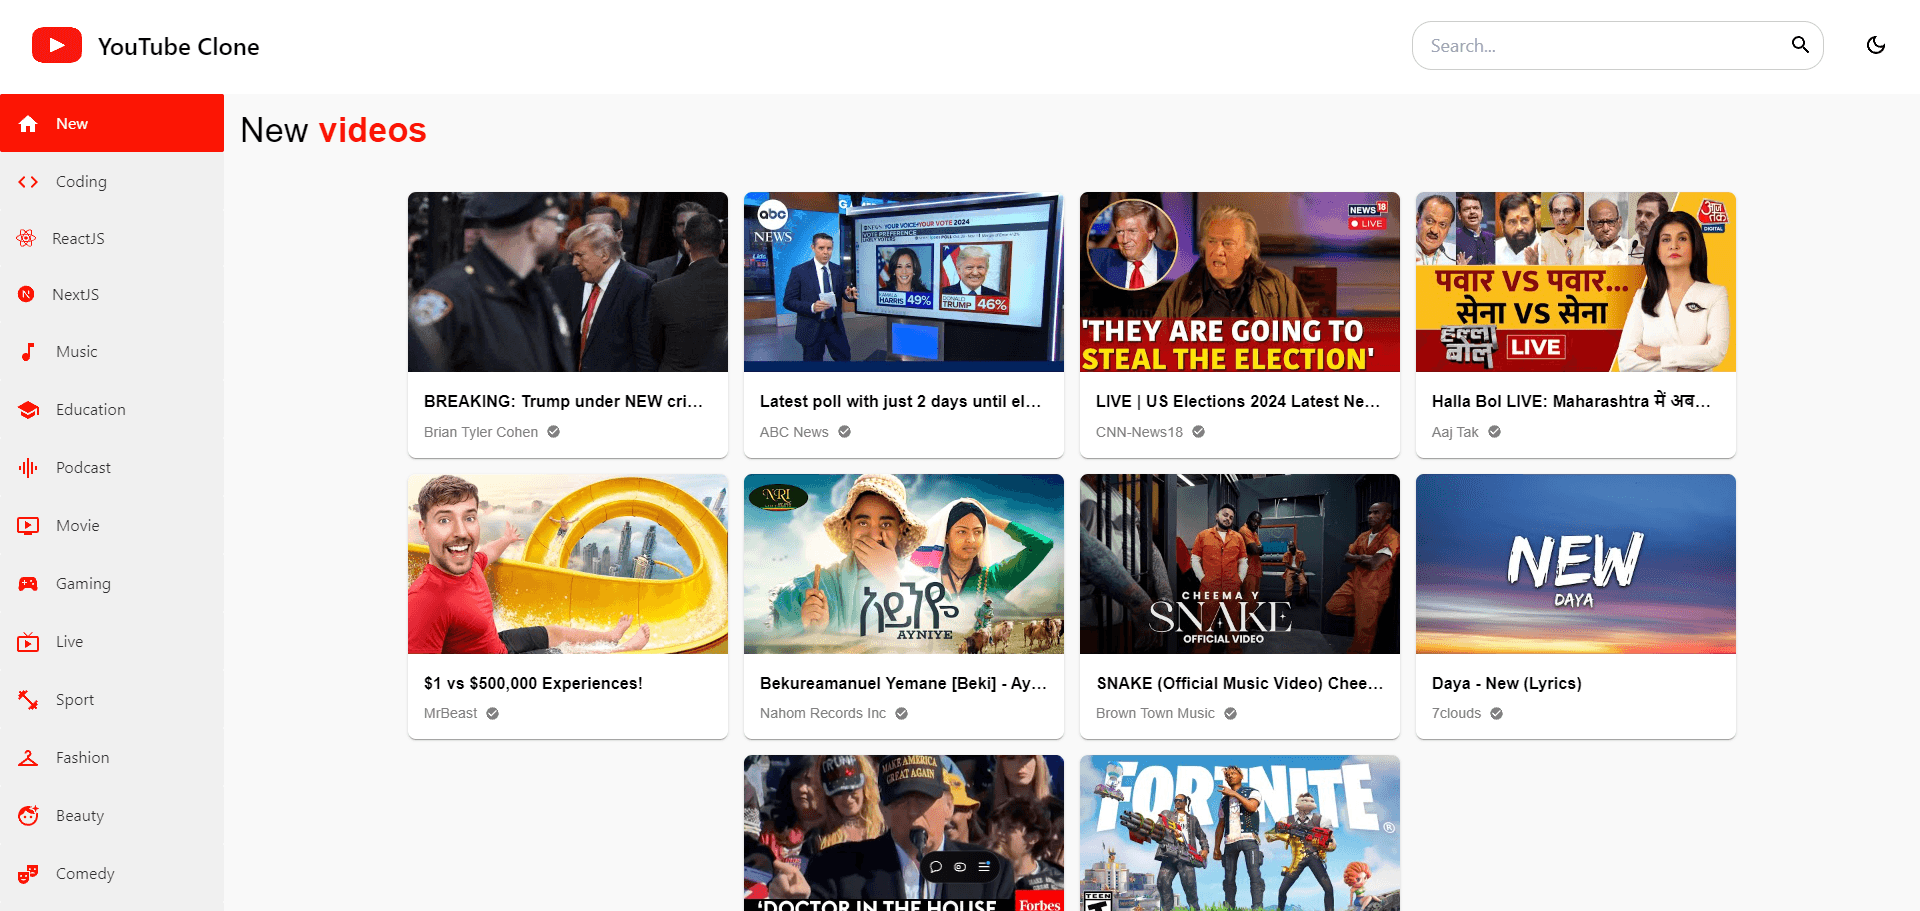The width and height of the screenshot is (1920, 911).
Task: Visit the Nahom Records Inc channel
Action: pos(823,713)
